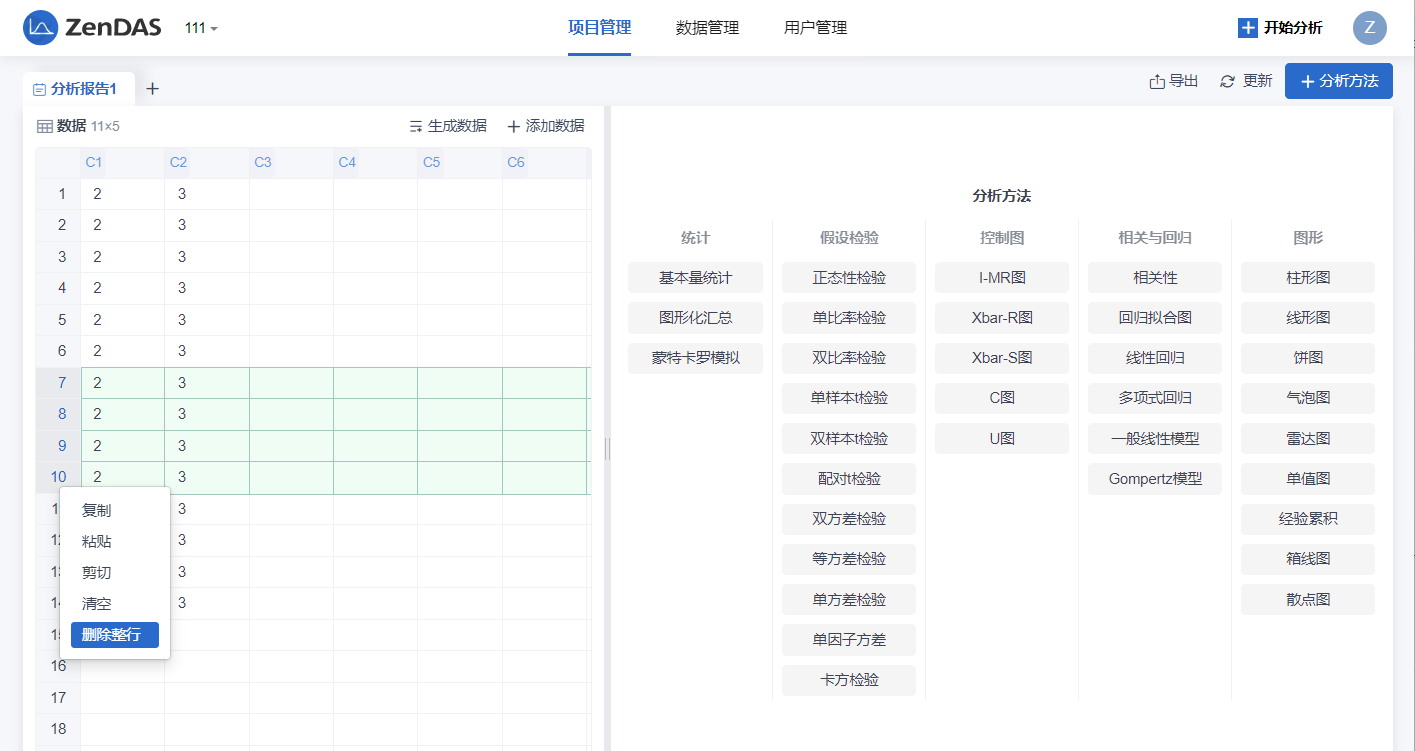Switch to the 数据管理 tab
Viewport: 1415px width, 751px height.
pyautogui.click(x=707, y=28)
